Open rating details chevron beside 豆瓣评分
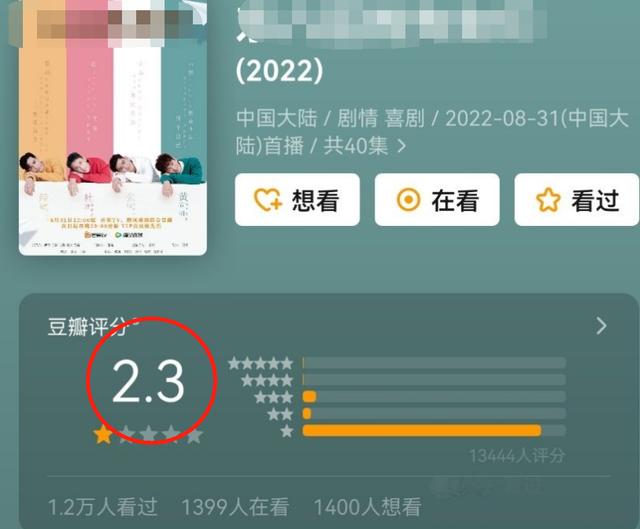Viewport: 640px width, 529px height. point(601,326)
